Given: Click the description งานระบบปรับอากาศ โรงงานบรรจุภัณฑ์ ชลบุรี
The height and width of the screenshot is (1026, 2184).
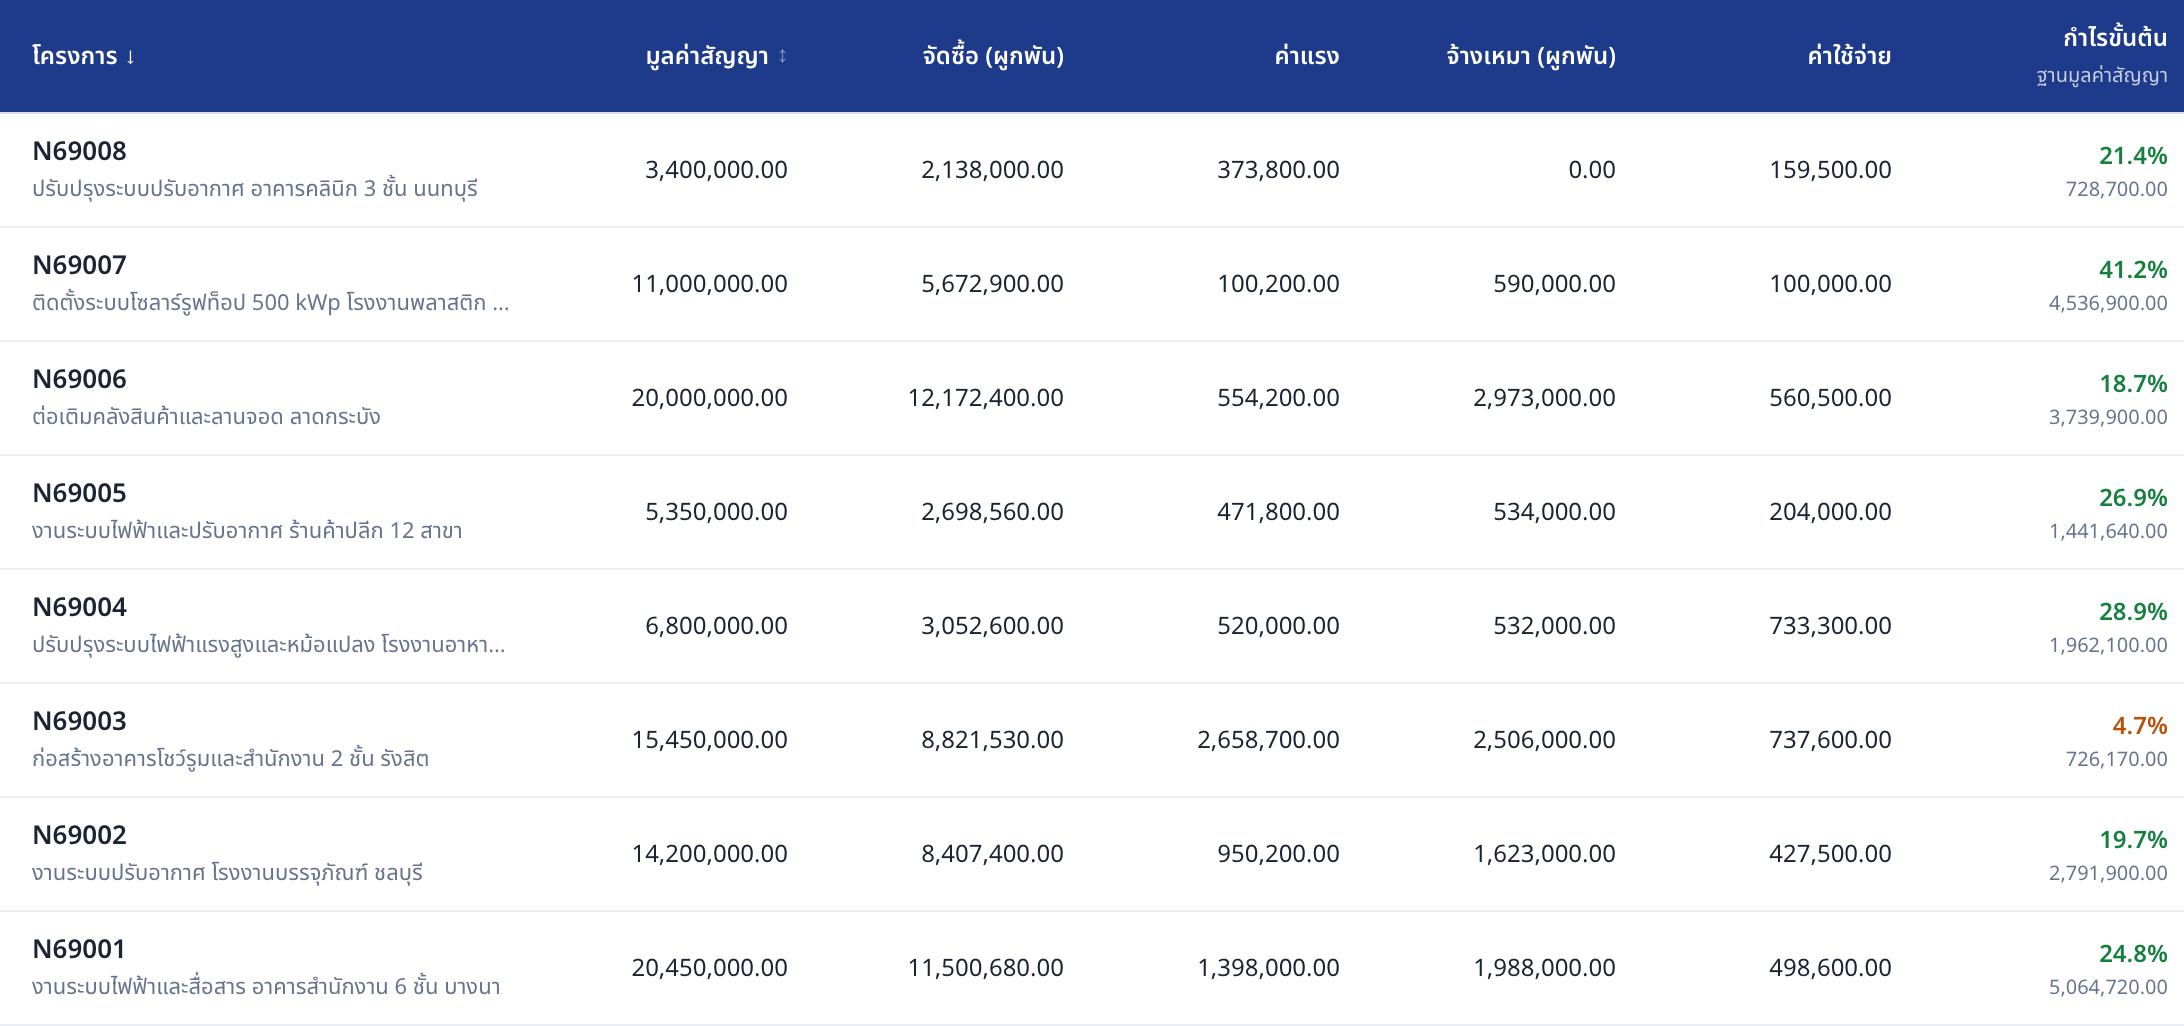Looking at the screenshot, I should [227, 873].
